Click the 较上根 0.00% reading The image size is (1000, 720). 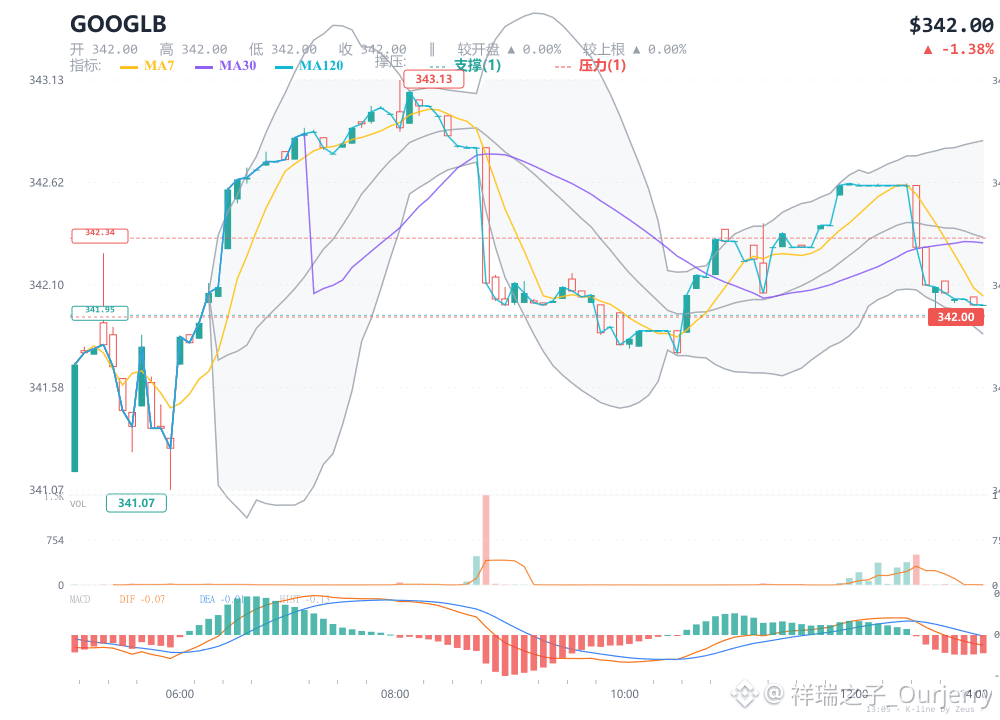[635, 49]
